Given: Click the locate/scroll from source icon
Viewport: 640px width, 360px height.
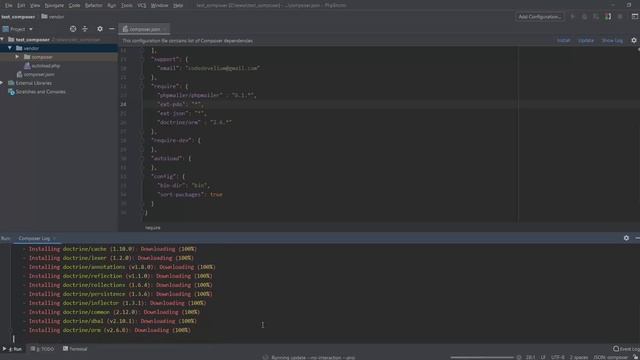Looking at the screenshot, I should tap(73, 29).
